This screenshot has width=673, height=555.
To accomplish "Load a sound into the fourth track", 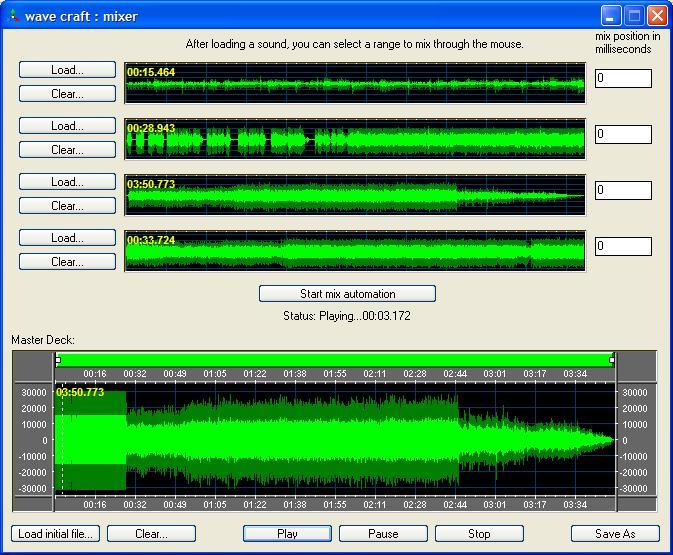I will 66,238.
